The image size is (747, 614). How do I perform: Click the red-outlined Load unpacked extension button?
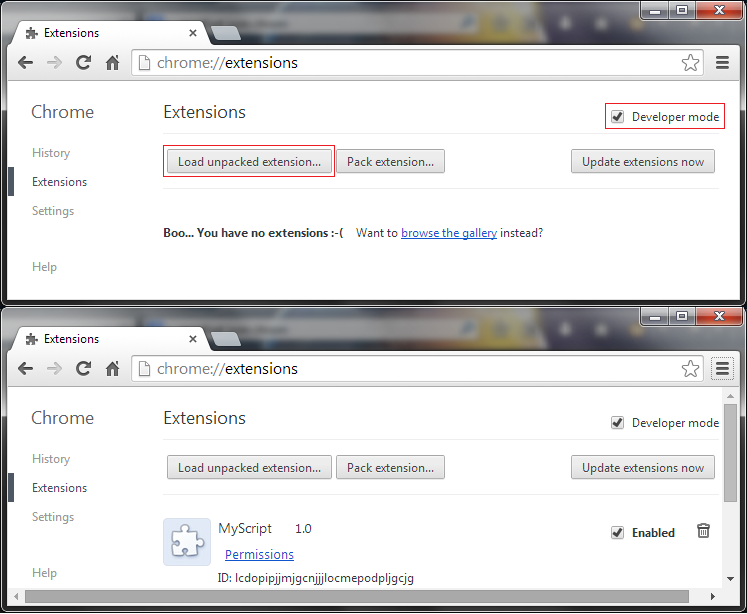[249, 162]
